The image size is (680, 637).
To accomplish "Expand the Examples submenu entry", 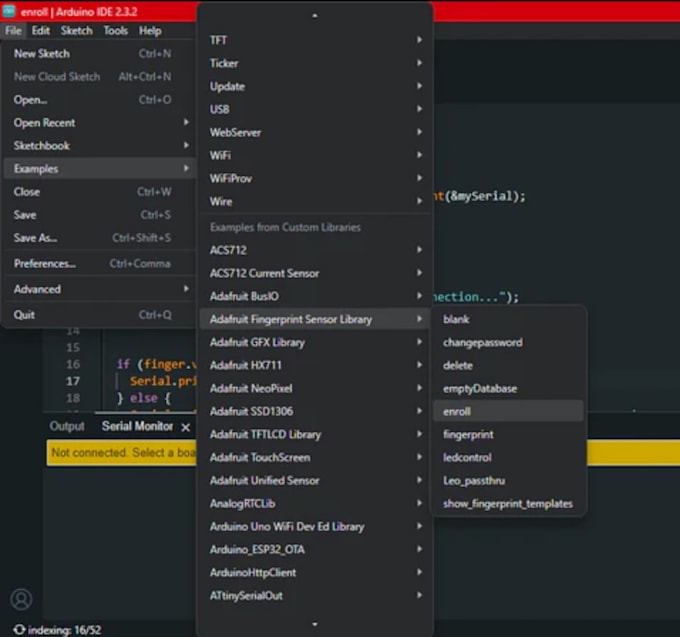I will [99, 169].
